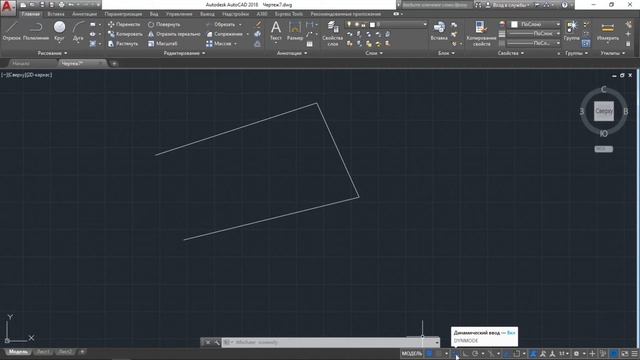This screenshot has height=360, width=640.
Task: Open status bar customization menu
Action: coord(634,353)
